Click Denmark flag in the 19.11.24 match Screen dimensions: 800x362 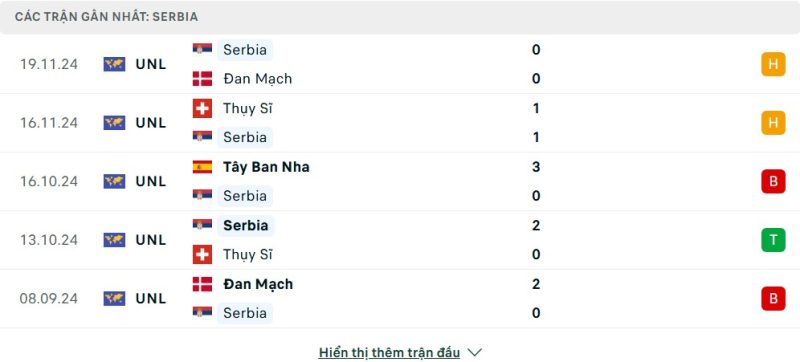pyautogui.click(x=202, y=79)
